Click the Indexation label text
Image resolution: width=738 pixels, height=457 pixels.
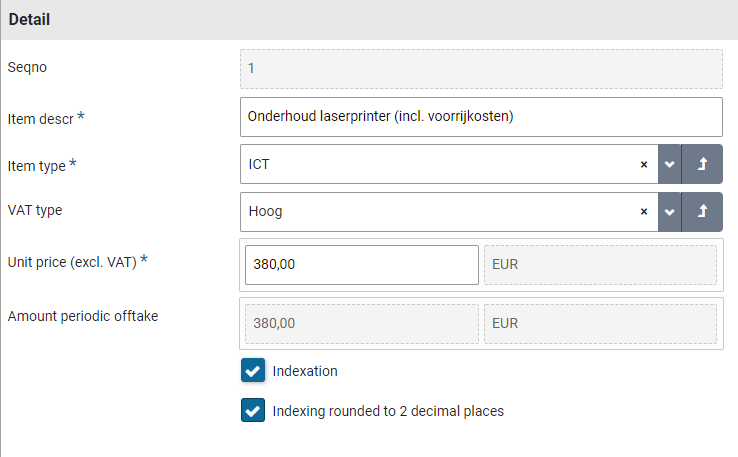point(305,371)
